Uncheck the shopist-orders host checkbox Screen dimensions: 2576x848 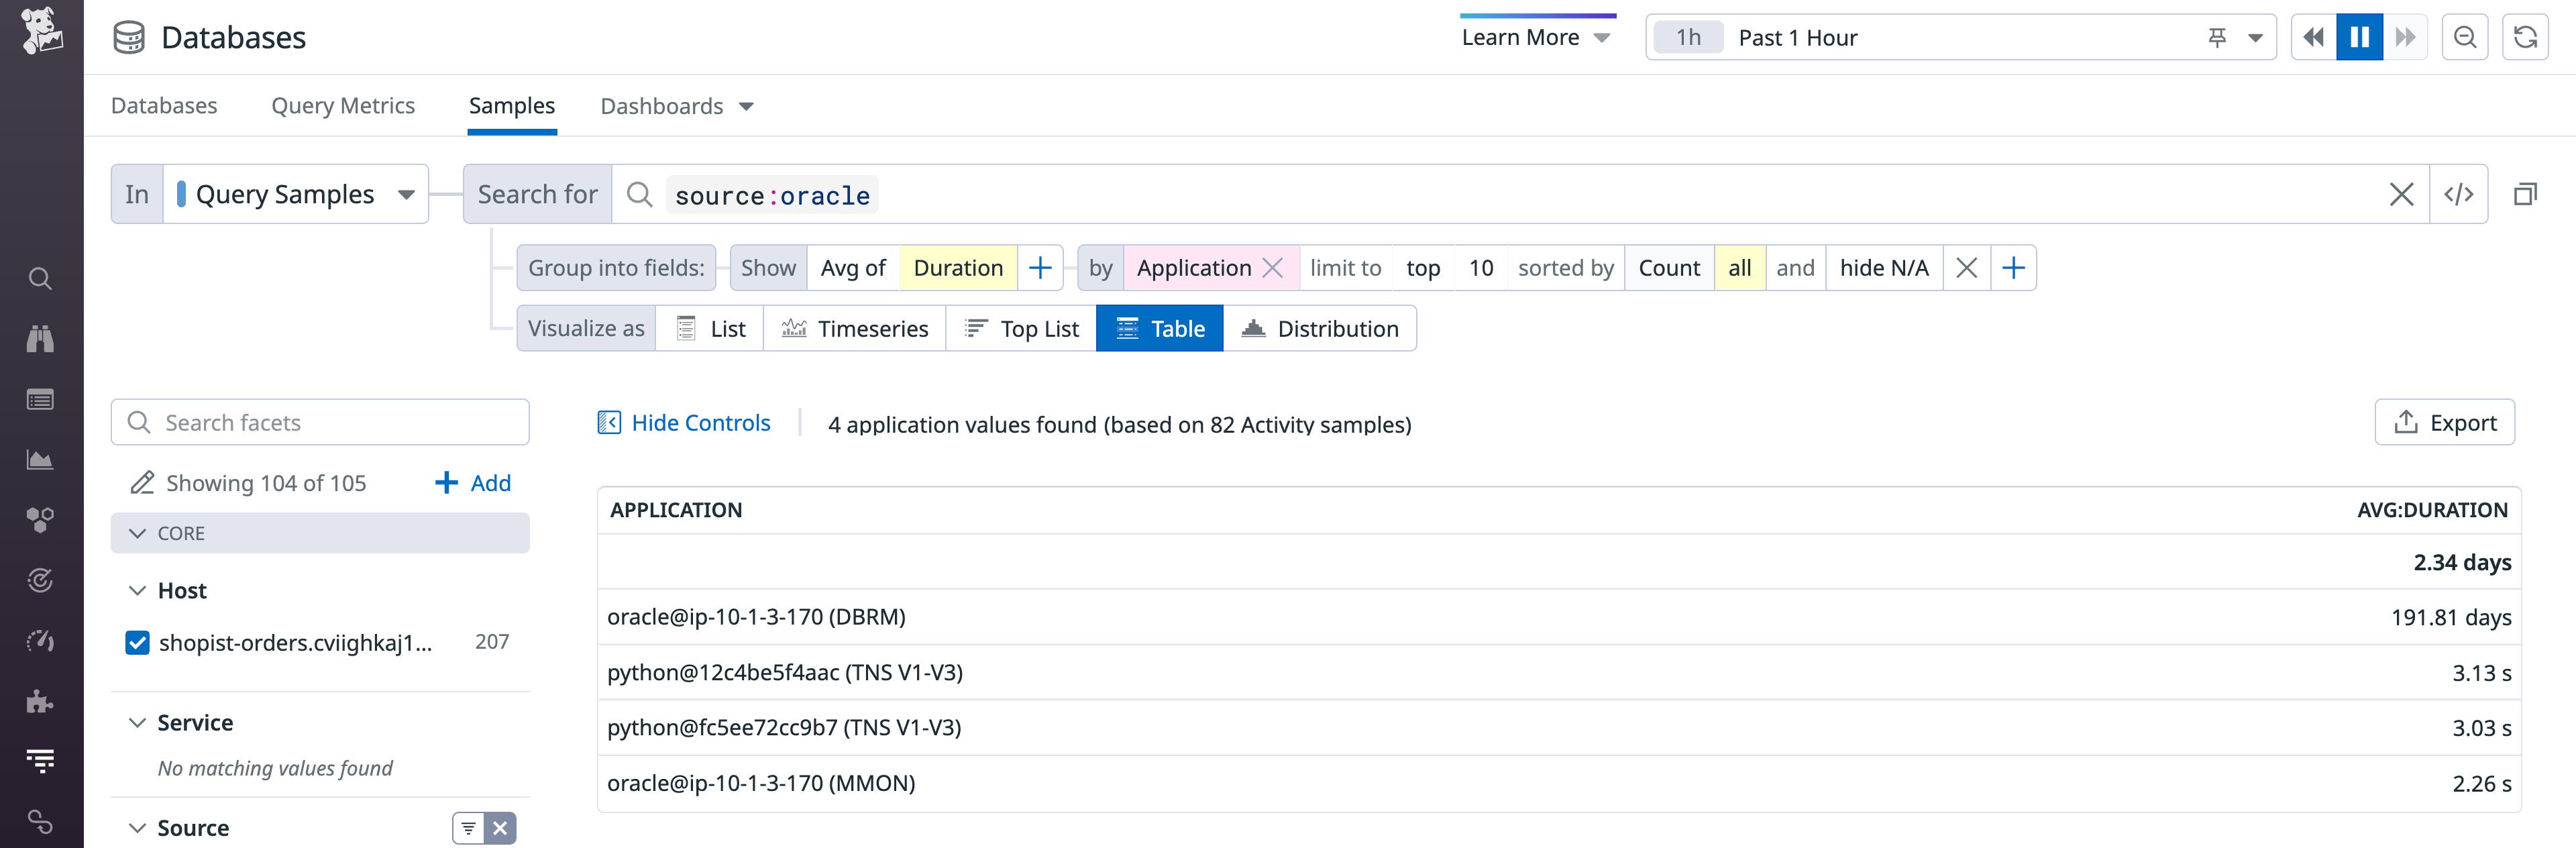coord(137,642)
